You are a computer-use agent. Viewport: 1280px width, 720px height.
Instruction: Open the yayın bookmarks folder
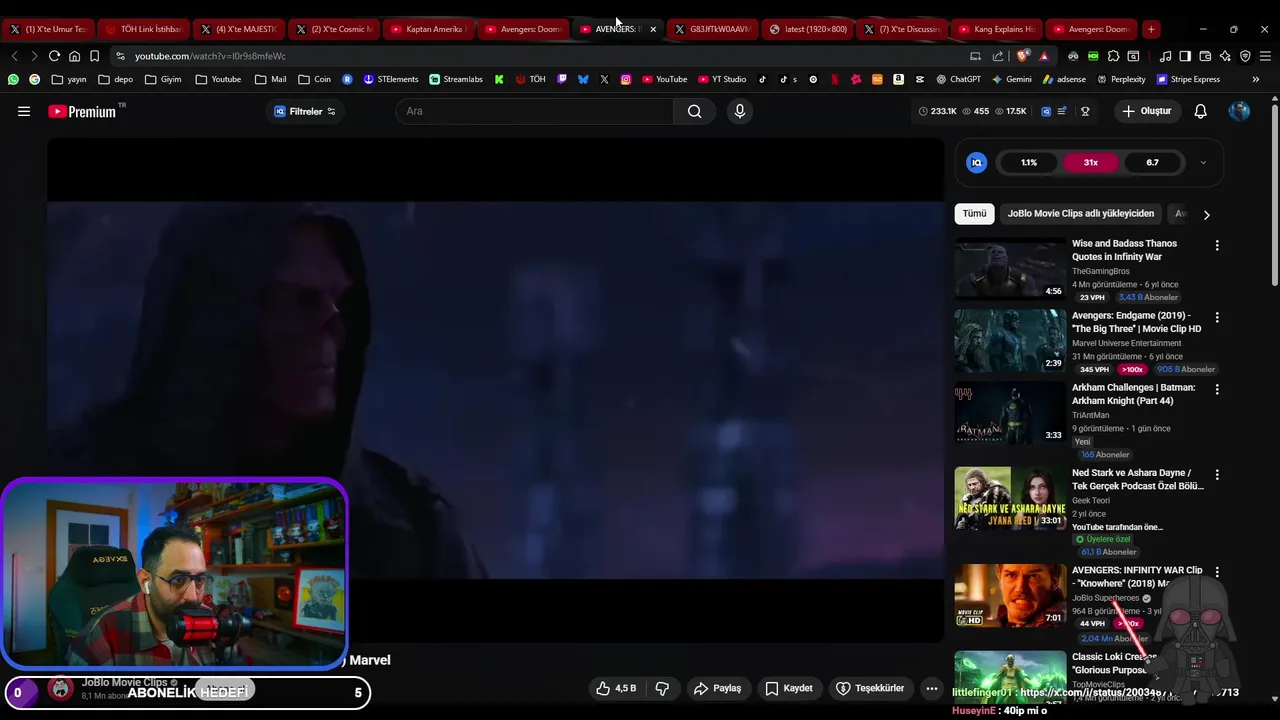(x=69, y=79)
